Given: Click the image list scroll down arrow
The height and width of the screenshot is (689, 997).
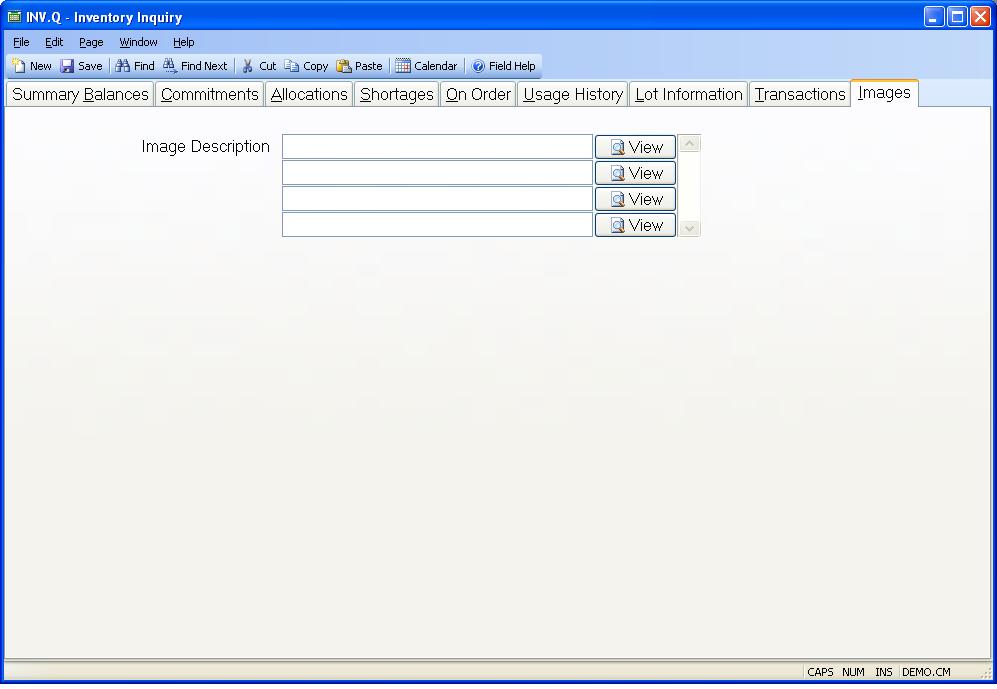Looking at the screenshot, I should point(689,228).
